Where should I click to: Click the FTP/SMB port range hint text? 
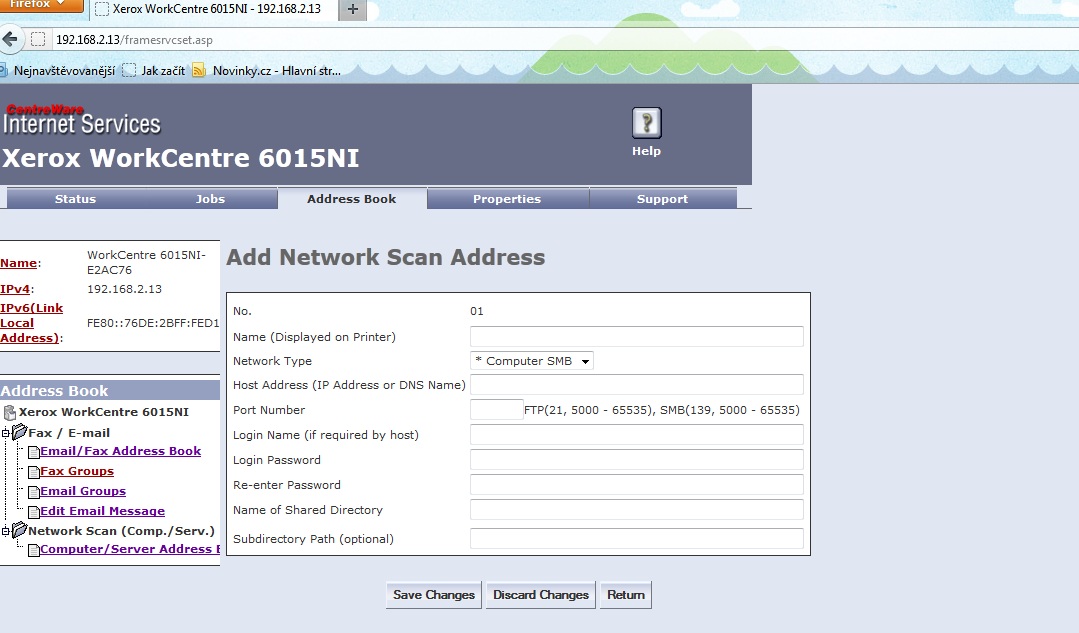(662, 409)
